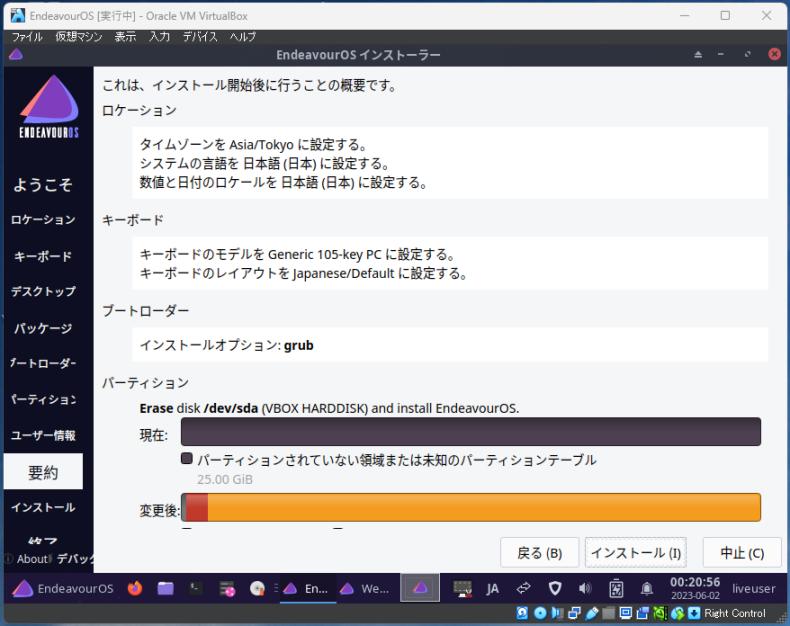
Task: Open the network display tray icon
Action: (462, 588)
